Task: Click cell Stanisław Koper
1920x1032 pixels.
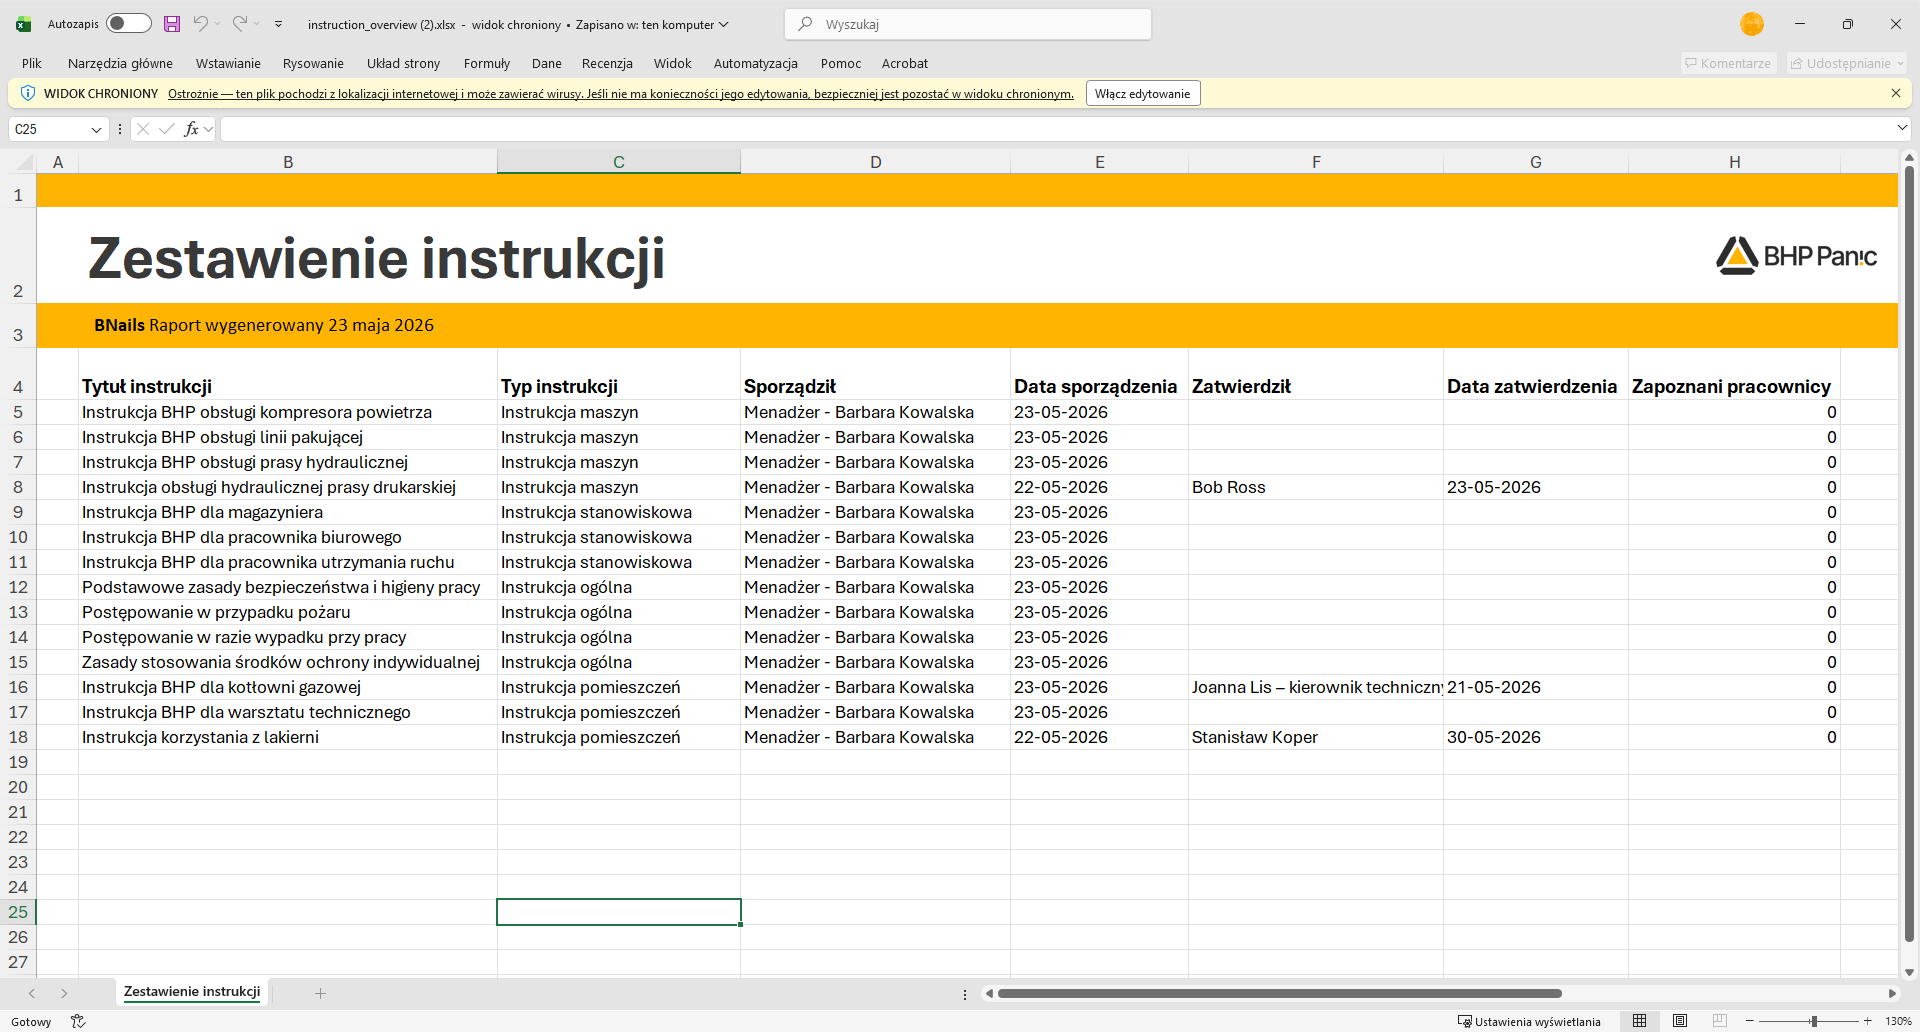Action: (x=1316, y=737)
